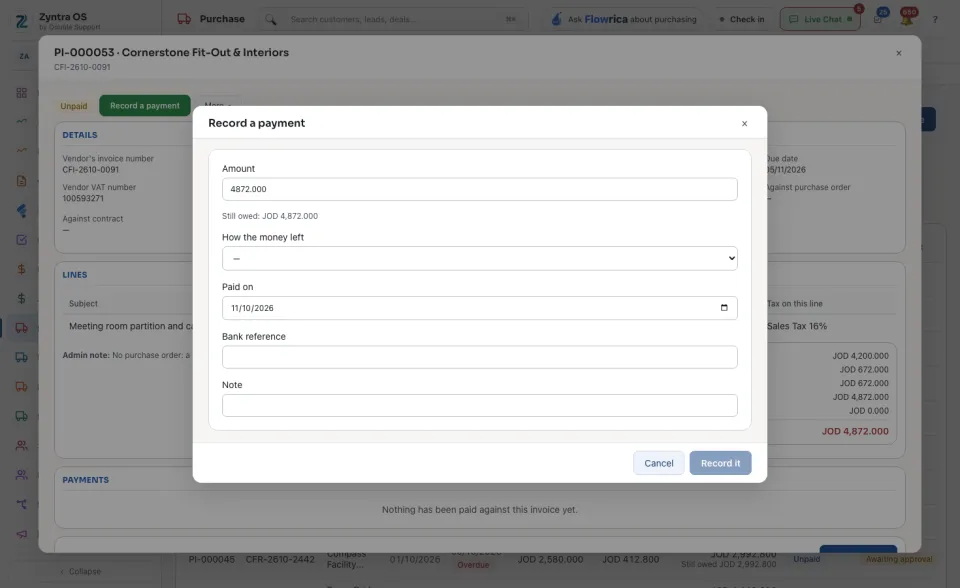
Task: Open the dashboard grid icon in sidebar
Action: (21, 92)
